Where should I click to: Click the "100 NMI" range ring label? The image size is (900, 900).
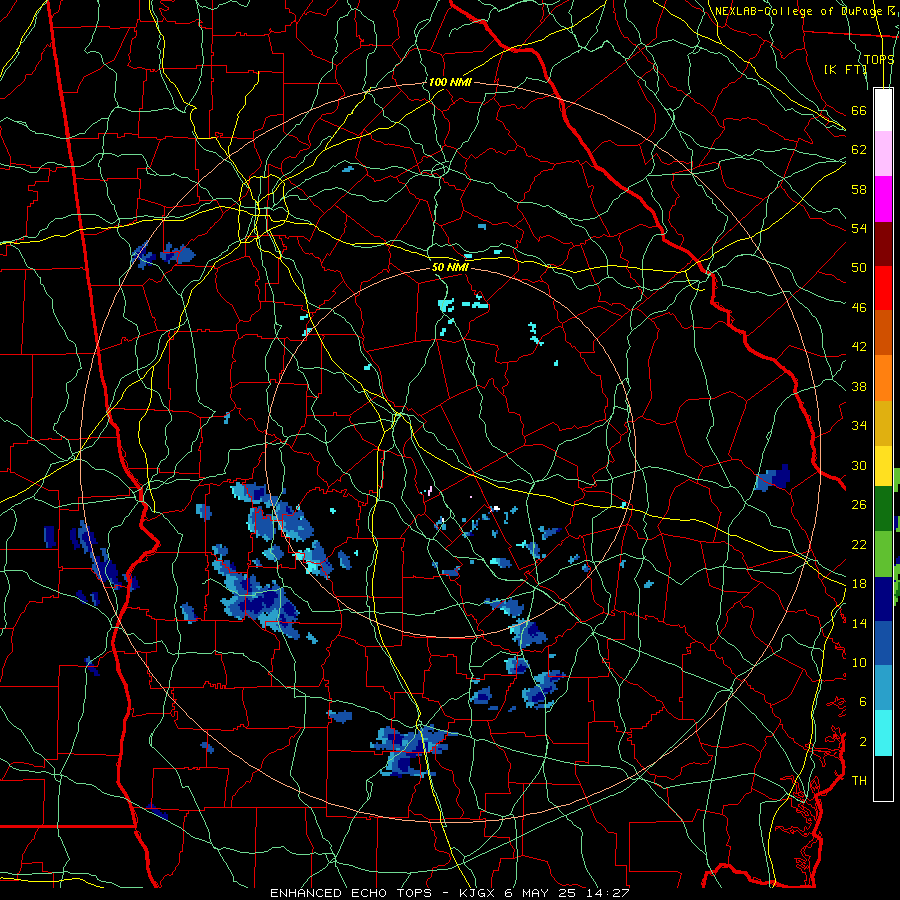click(450, 83)
